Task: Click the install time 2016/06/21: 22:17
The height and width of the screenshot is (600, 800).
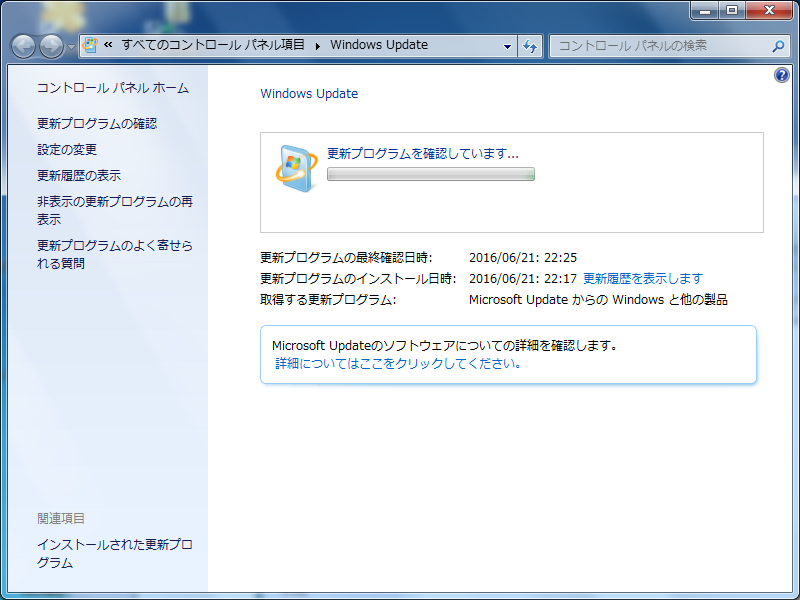Action: 523,279
